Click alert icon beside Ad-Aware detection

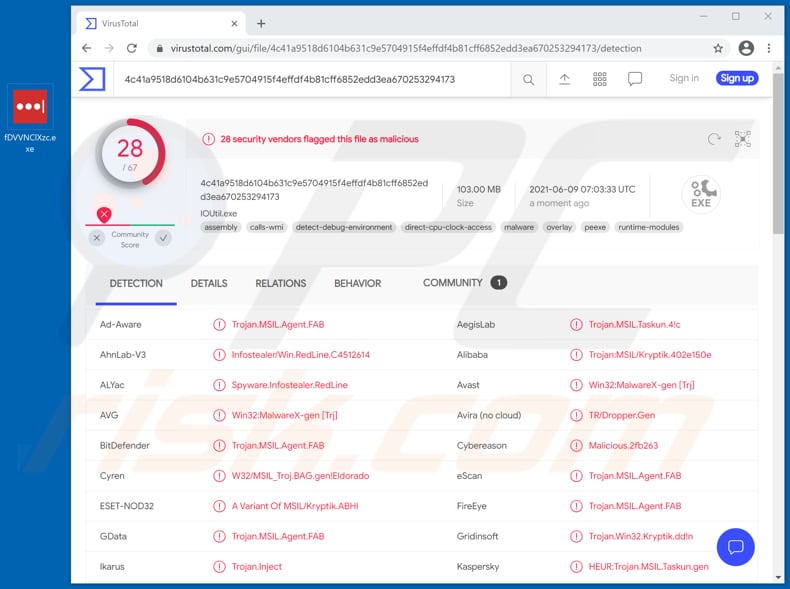(219, 324)
